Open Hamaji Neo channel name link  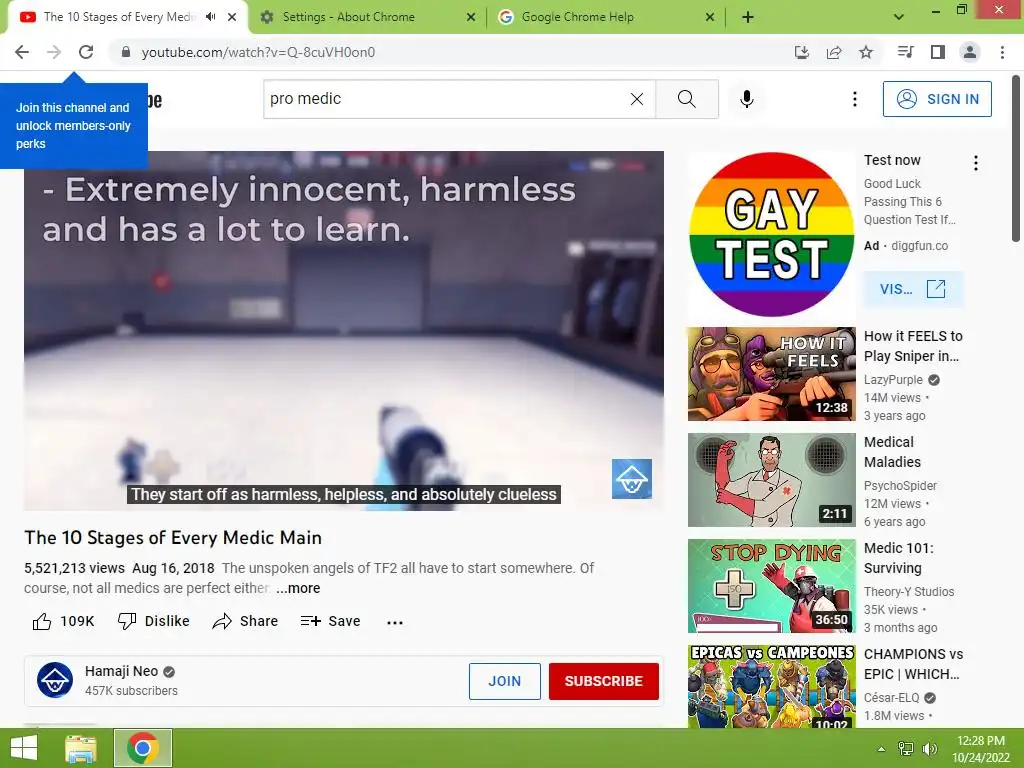pos(121,671)
